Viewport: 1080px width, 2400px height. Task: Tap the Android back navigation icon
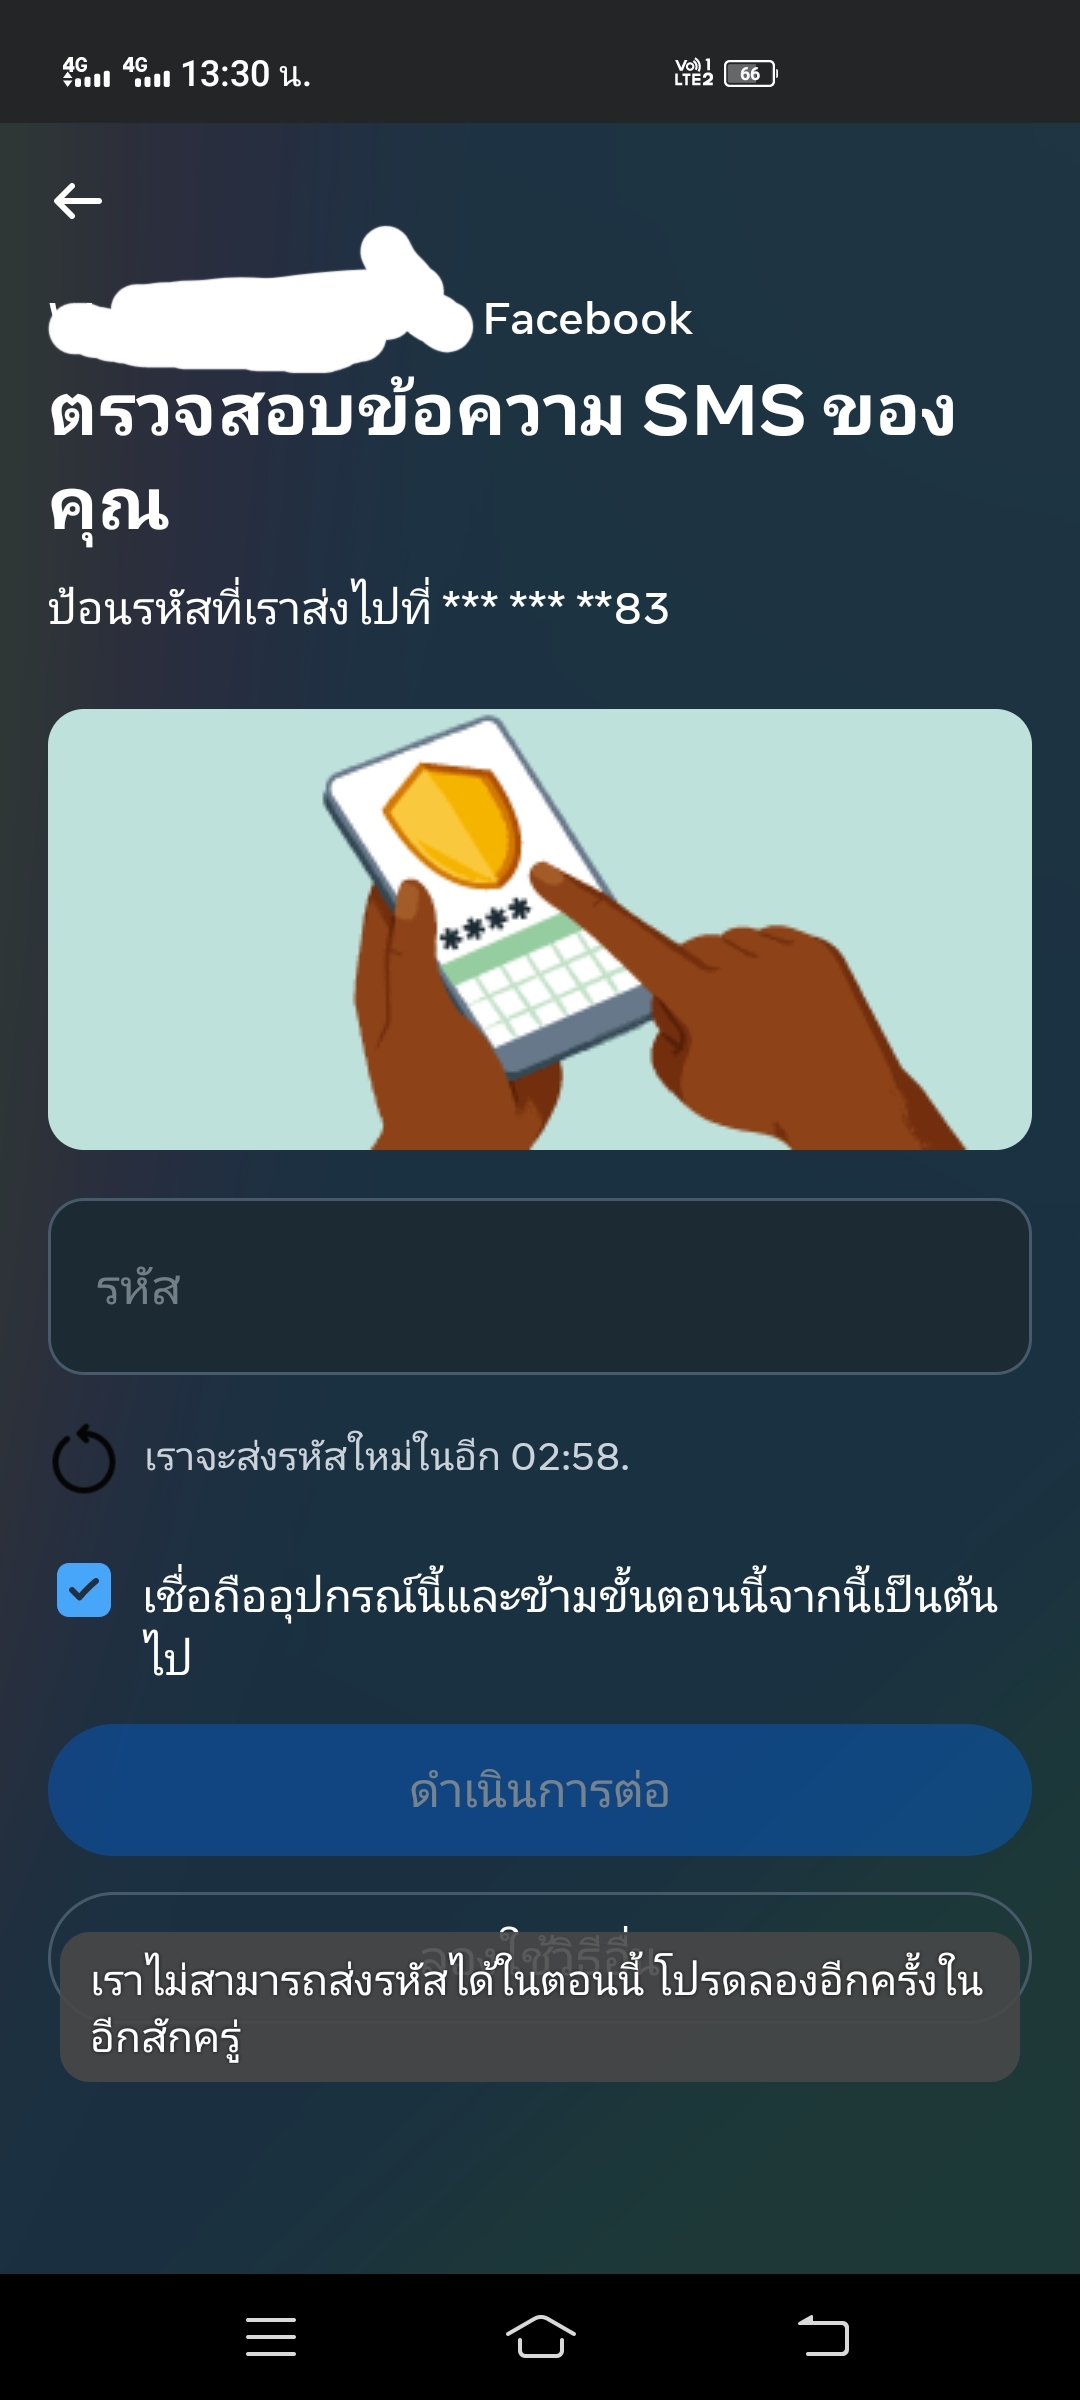point(823,2336)
